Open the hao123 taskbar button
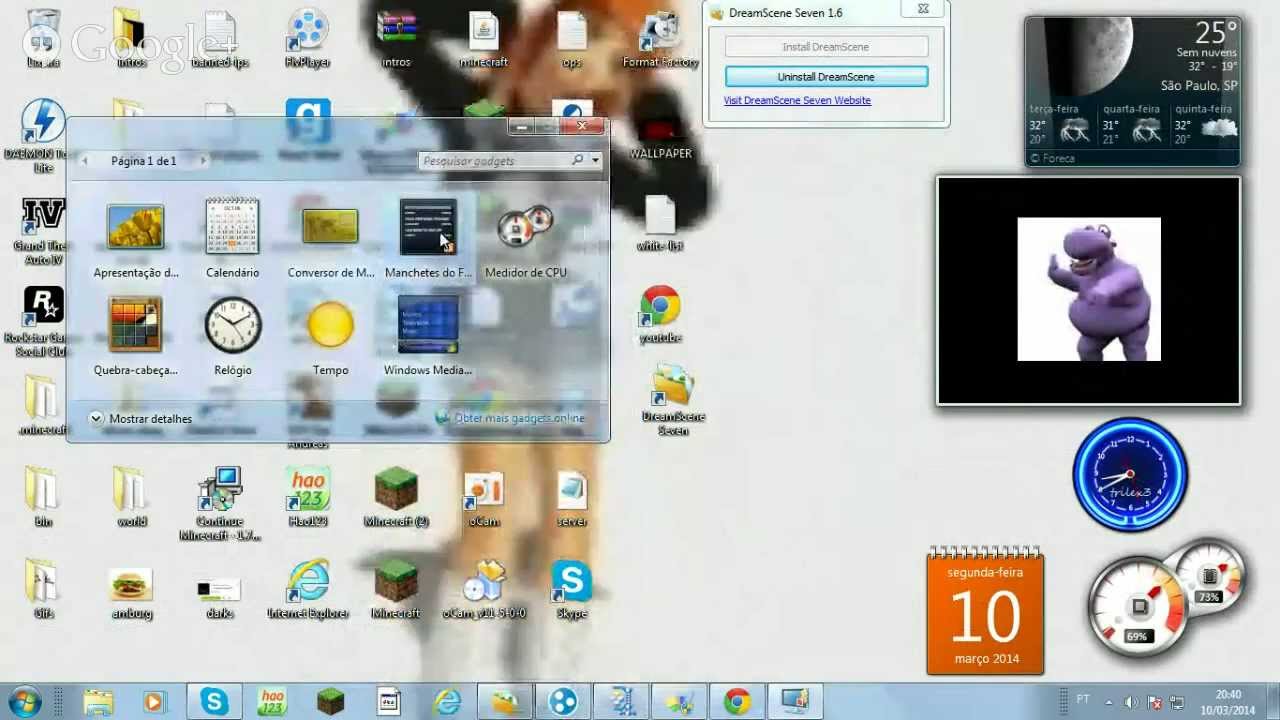The height and width of the screenshot is (720, 1280). point(272,702)
